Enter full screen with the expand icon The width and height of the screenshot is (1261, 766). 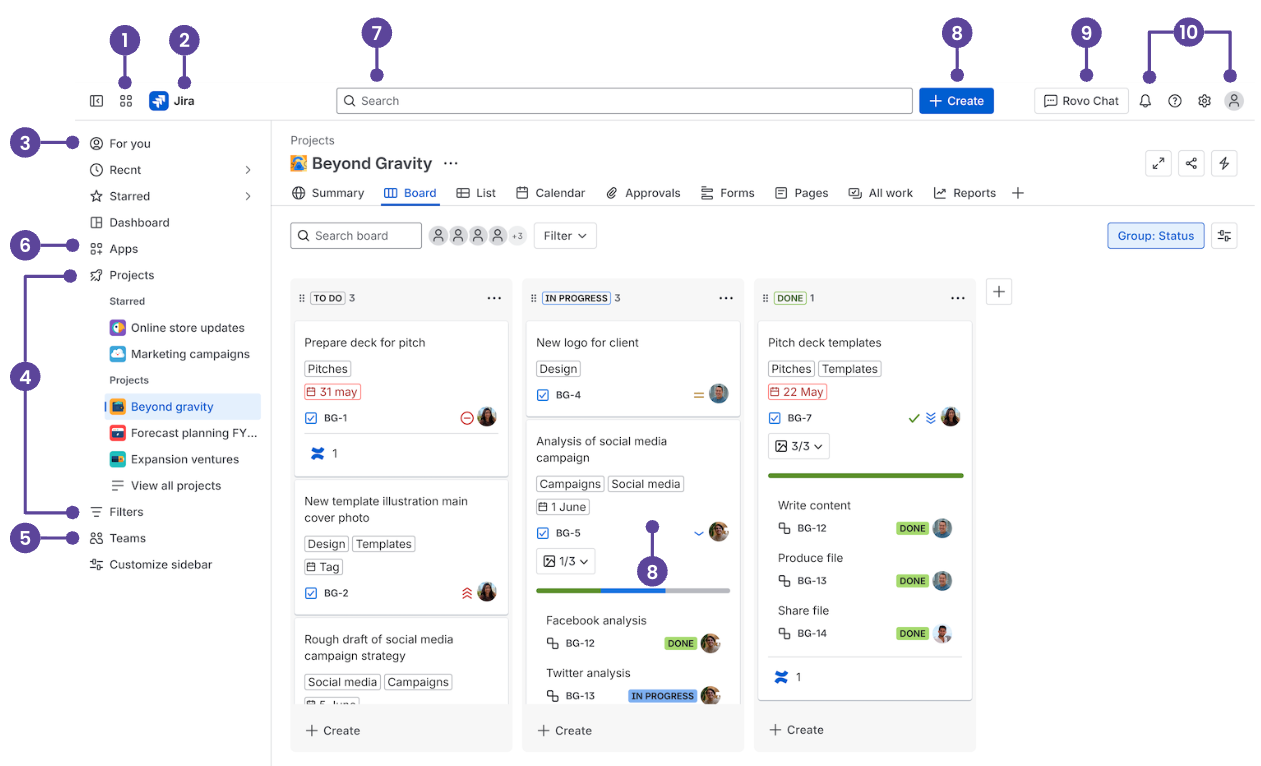tap(1158, 164)
